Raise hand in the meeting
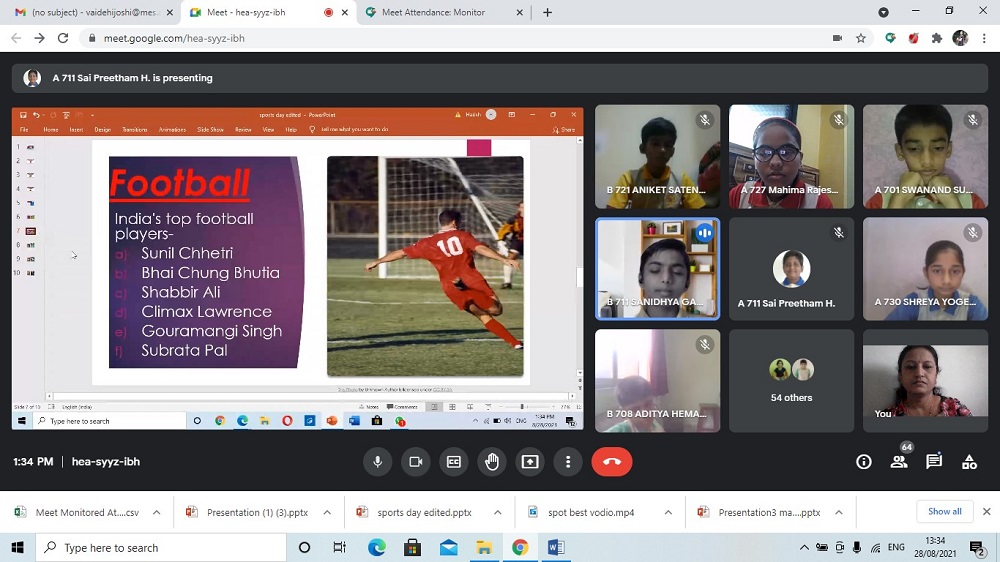 (491, 462)
